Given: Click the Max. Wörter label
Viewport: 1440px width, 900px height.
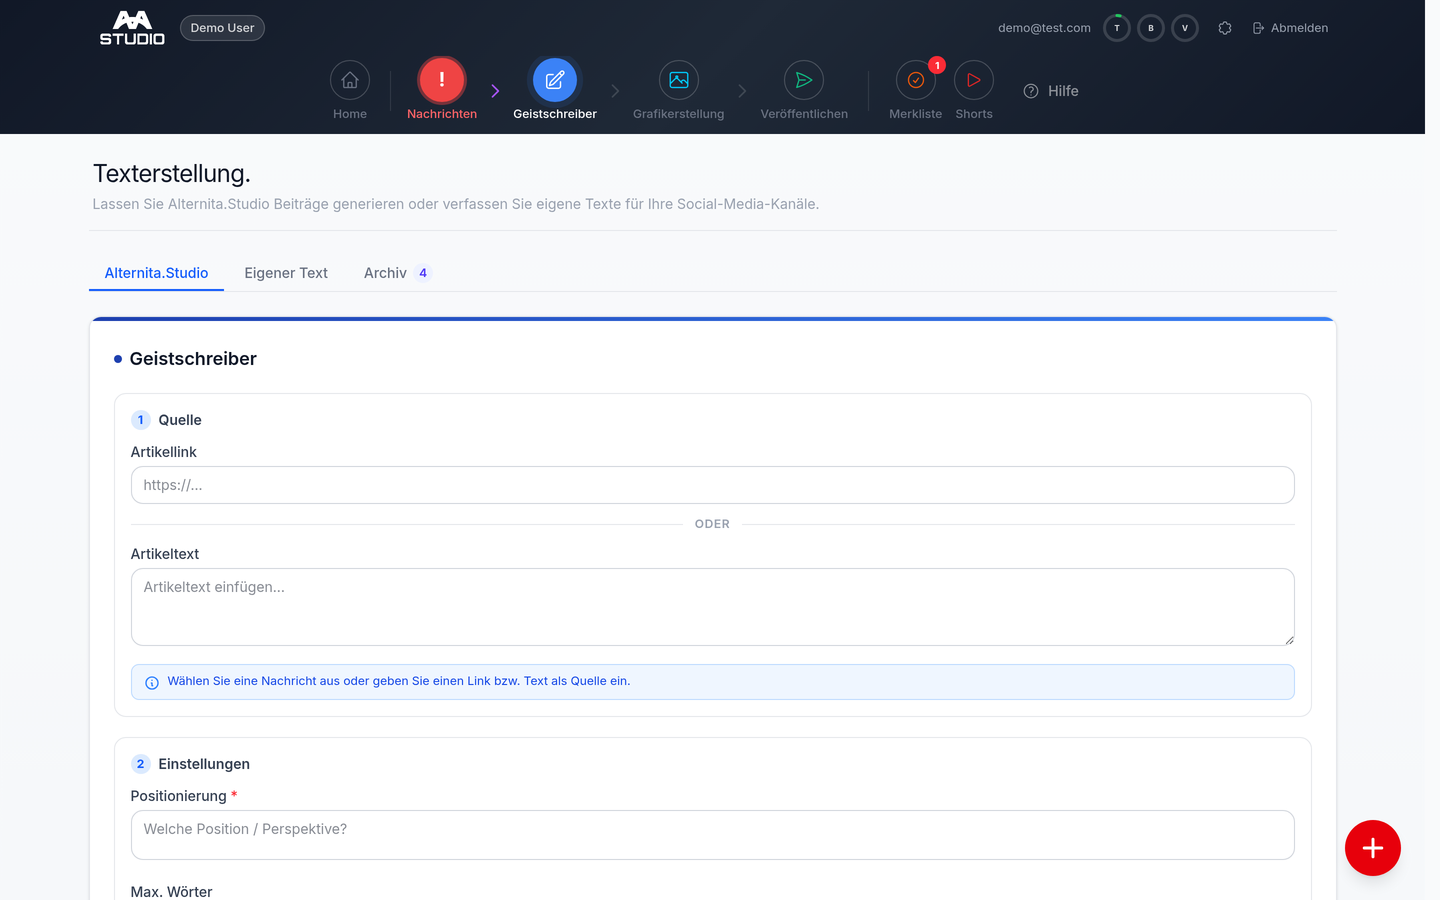Looking at the screenshot, I should pyautogui.click(x=171, y=891).
